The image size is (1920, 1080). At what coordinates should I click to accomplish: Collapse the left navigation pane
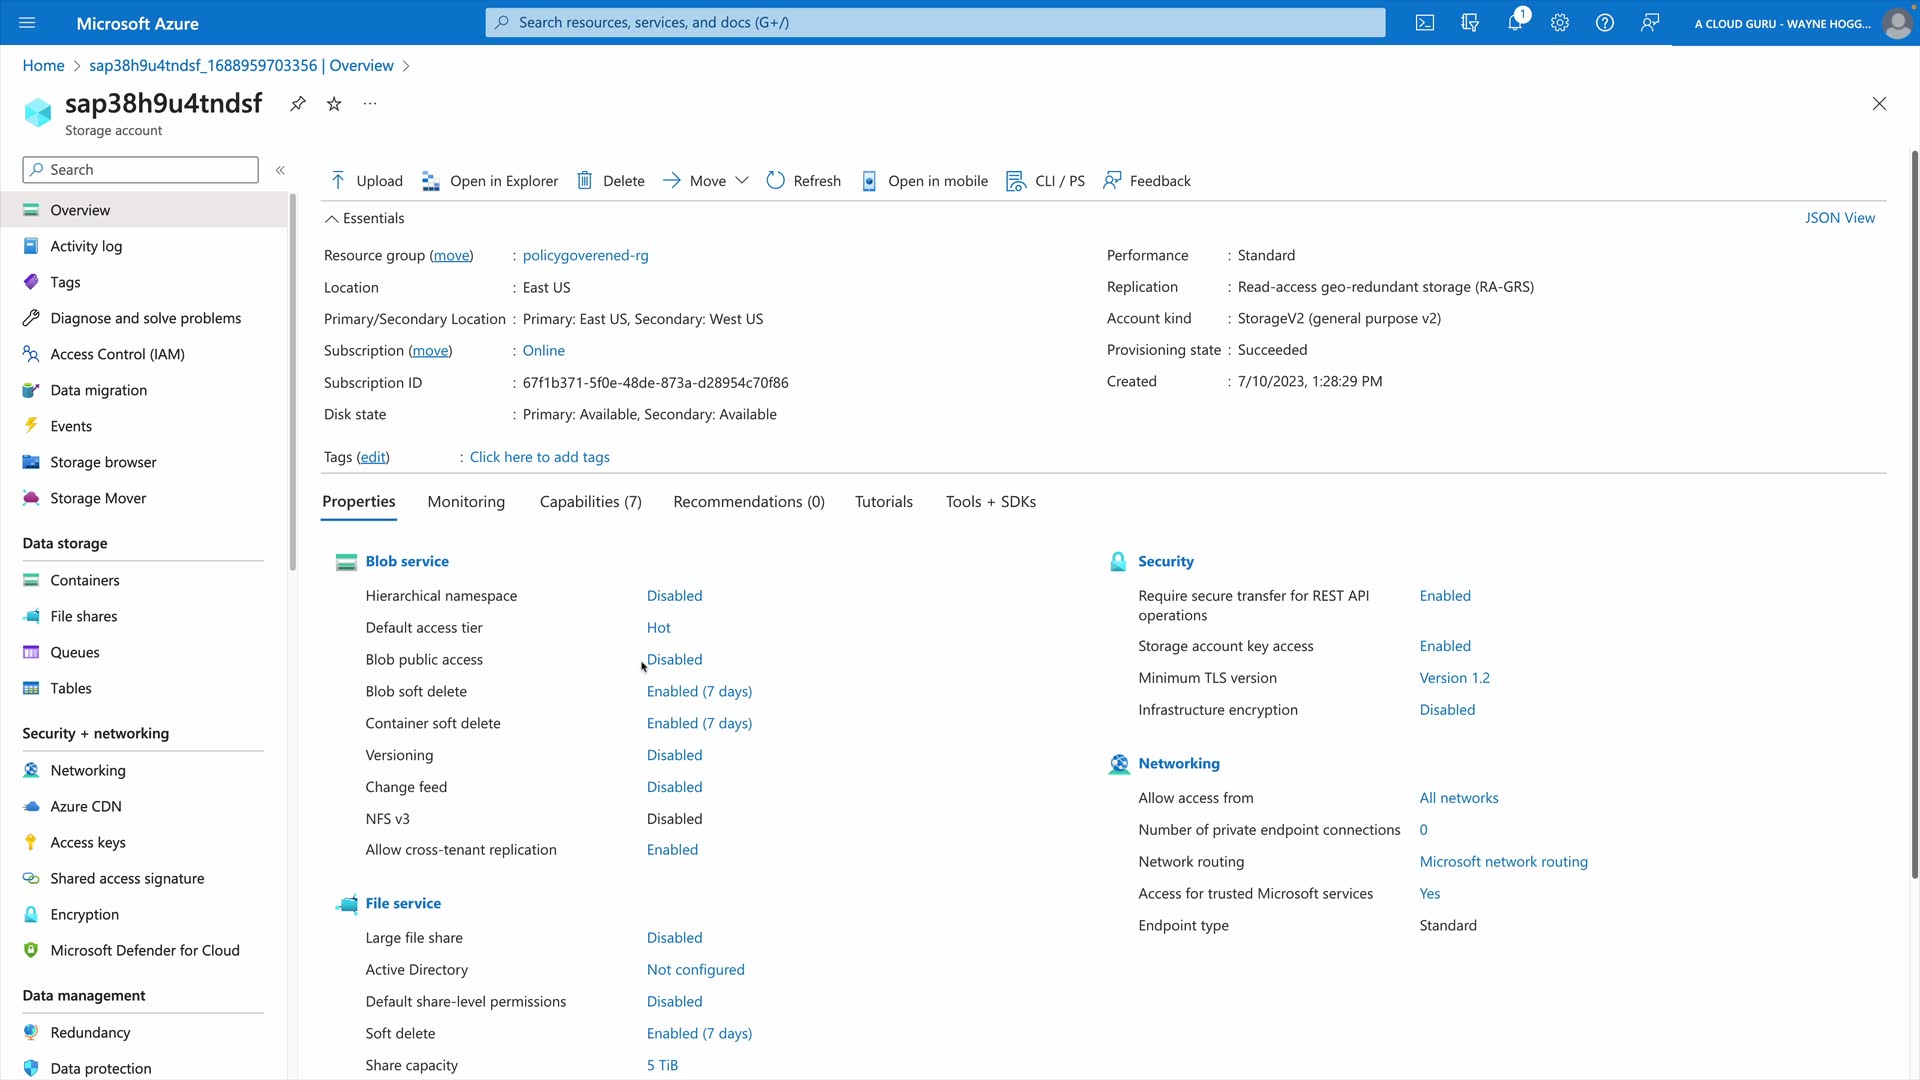pyautogui.click(x=280, y=170)
